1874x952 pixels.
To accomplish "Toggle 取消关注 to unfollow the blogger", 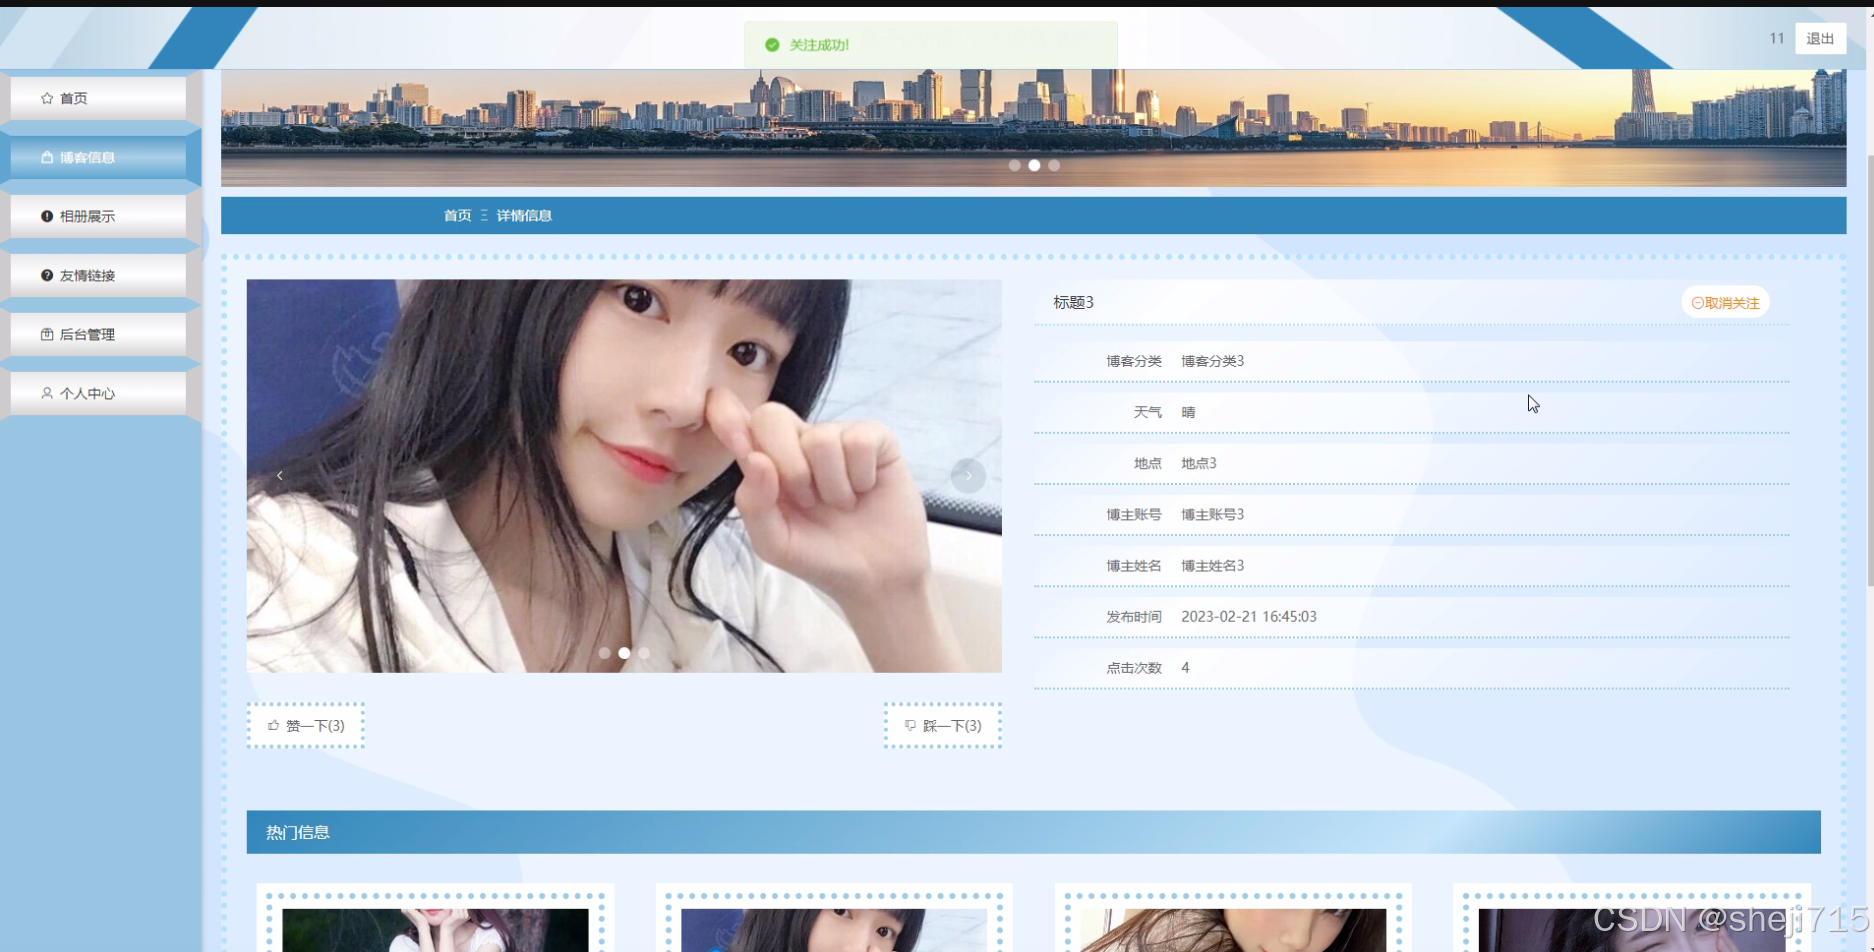I will [1725, 302].
